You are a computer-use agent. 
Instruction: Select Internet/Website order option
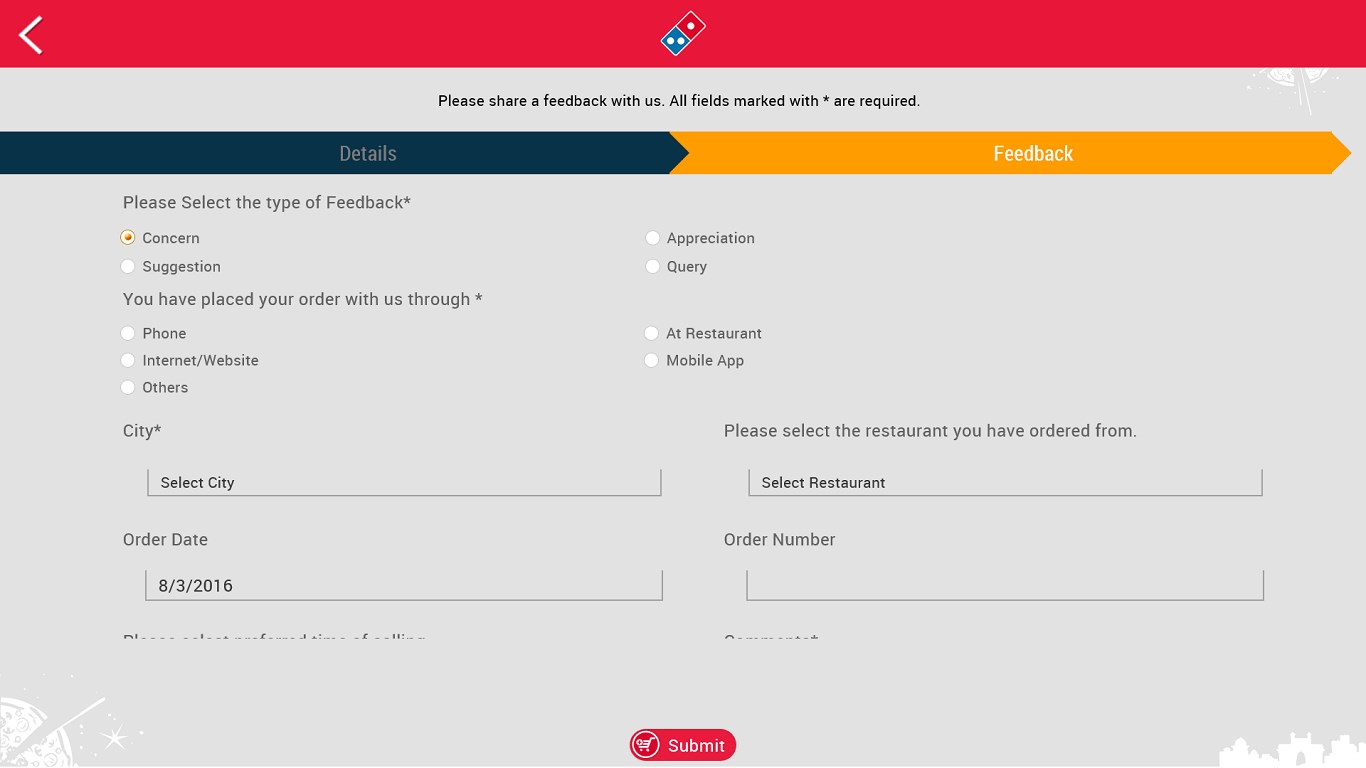[x=128, y=361]
